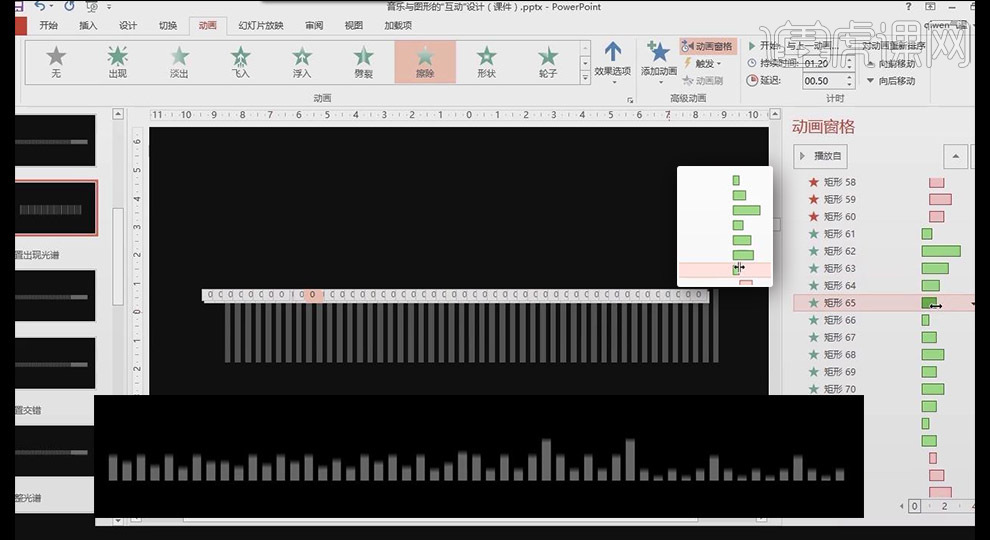
Task: Select the 出现 (Appear) animation effect
Action: coord(117,62)
